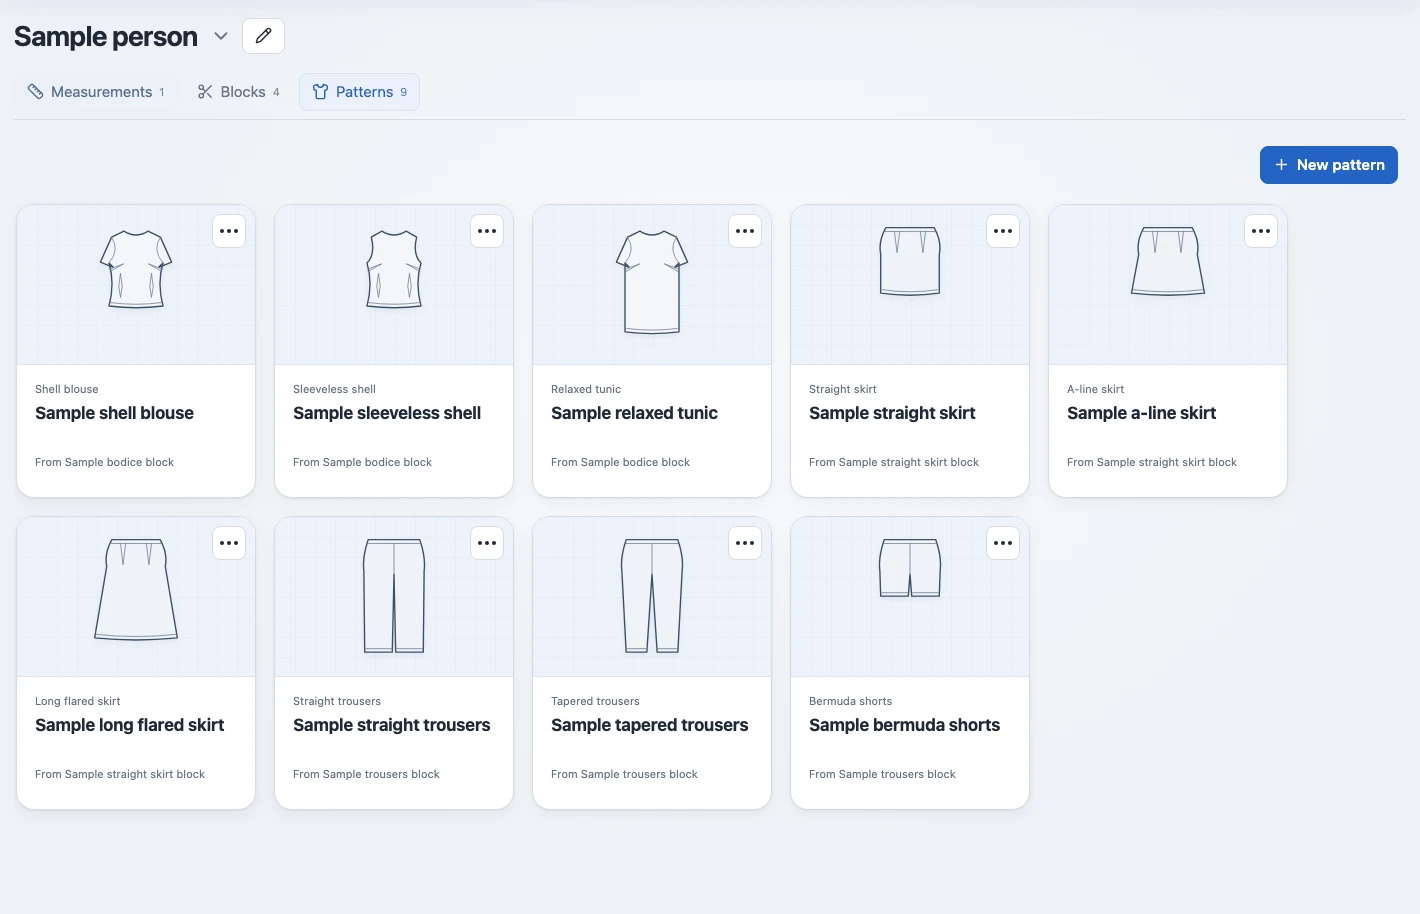Open the three-dot menu on Sample sleeveless shell card
The height and width of the screenshot is (914, 1420).
click(487, 231)
